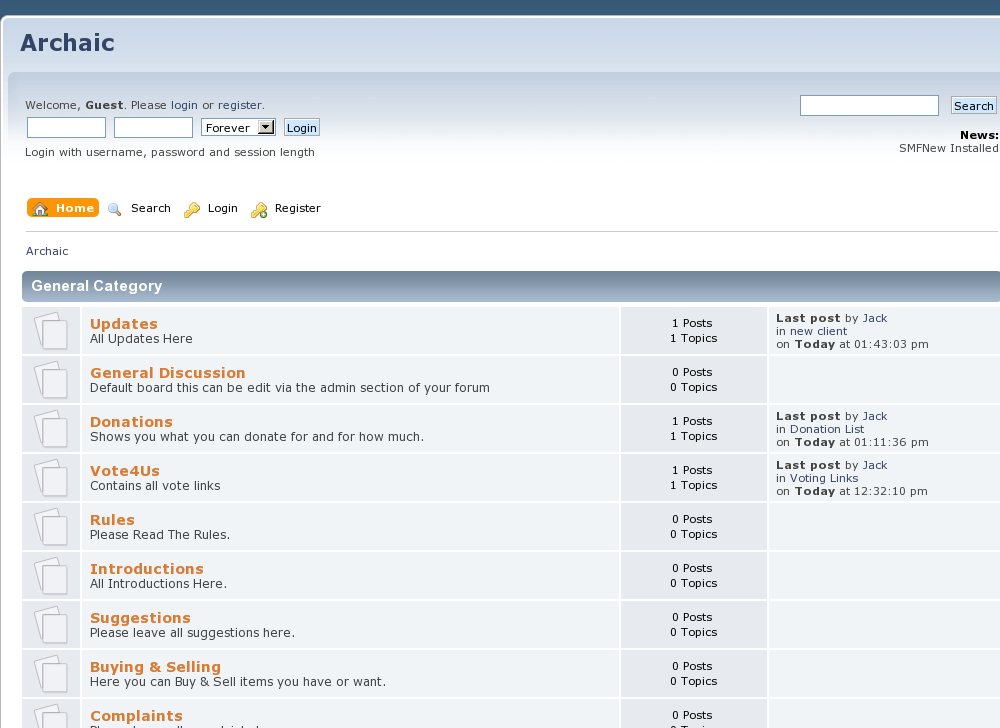
Task: Open the Donation List topic link
Action: pos(826,429)
